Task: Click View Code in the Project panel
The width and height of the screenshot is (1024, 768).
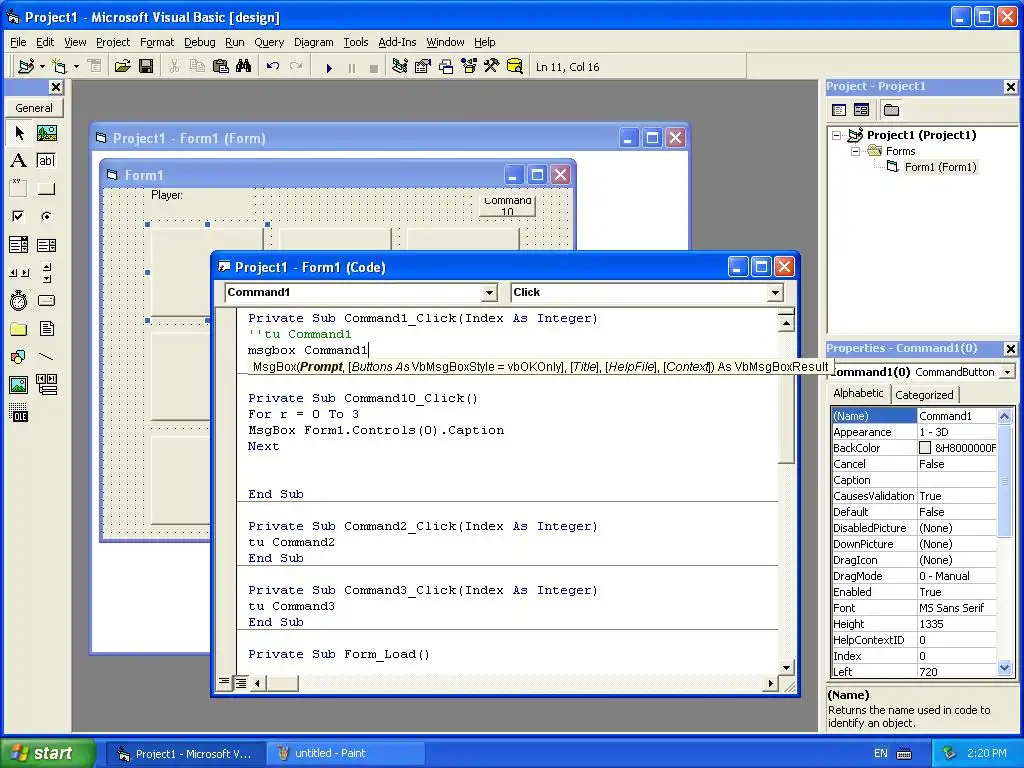Action: [839, 110]
